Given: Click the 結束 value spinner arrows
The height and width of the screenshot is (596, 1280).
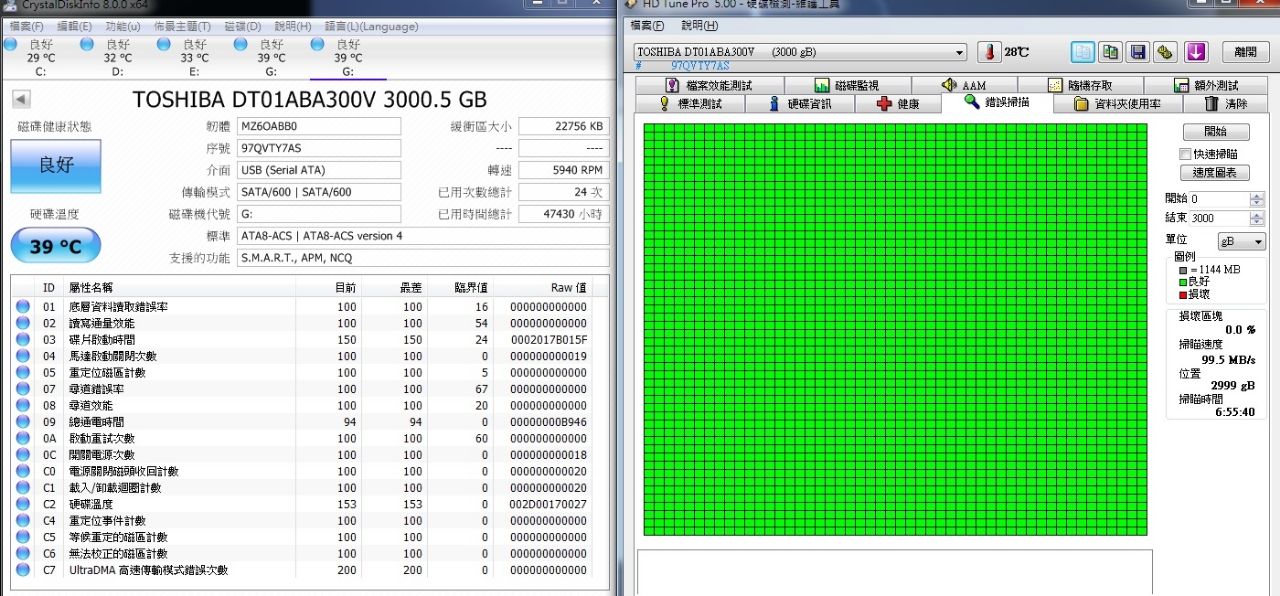Looking at the screenshot, I should [1257, 218].
